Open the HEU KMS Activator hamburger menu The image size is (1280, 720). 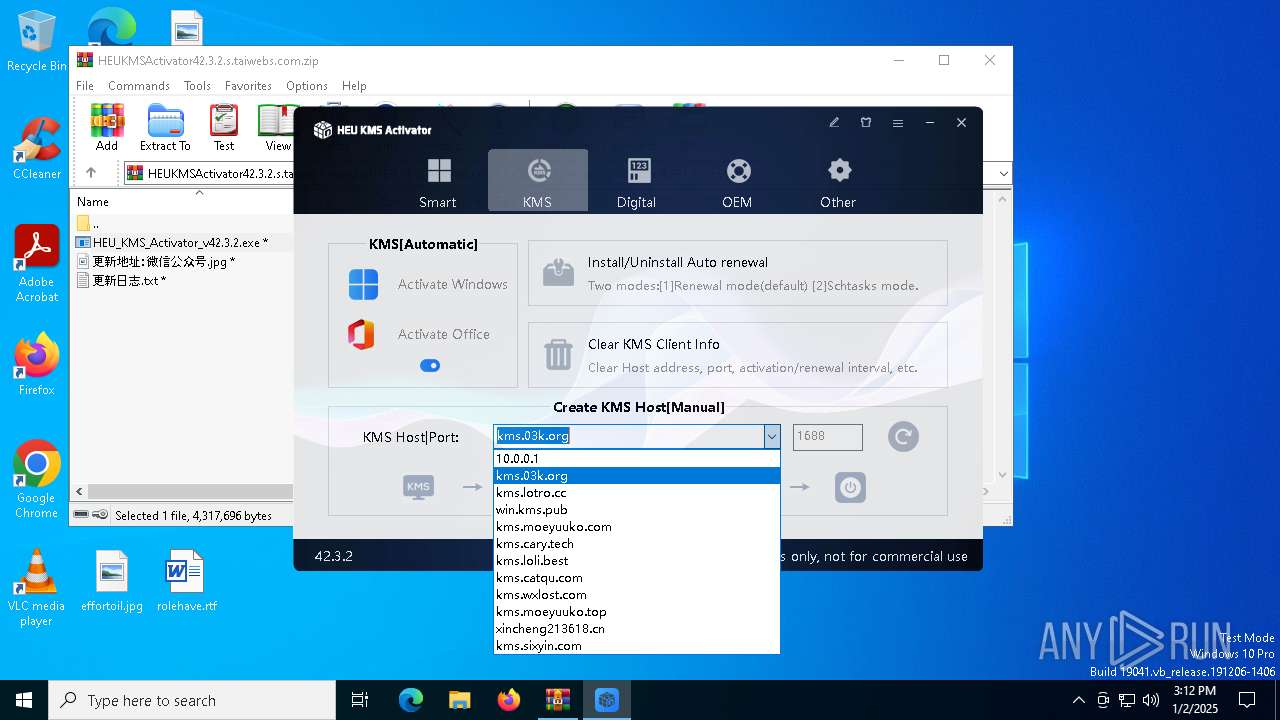point(898,123)
